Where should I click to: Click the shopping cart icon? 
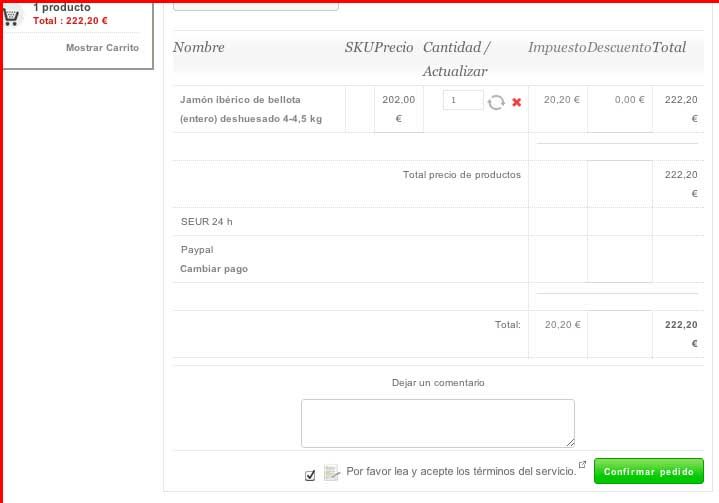pyautogui.click(x=11, y=17)
